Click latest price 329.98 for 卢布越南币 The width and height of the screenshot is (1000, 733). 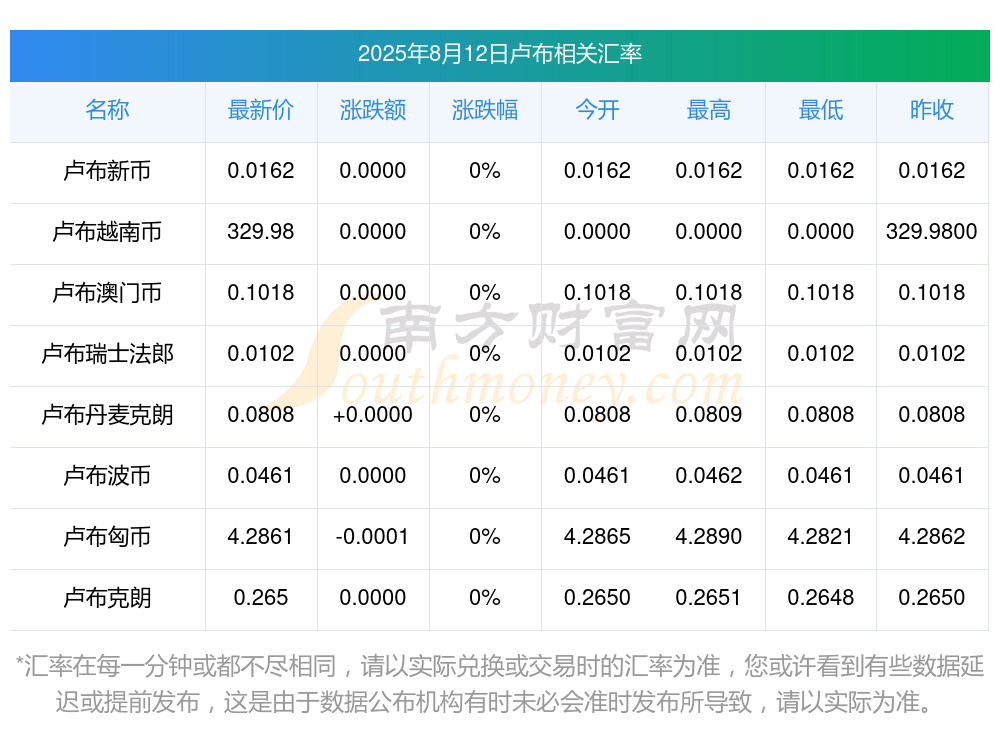(x=261, y=232)
